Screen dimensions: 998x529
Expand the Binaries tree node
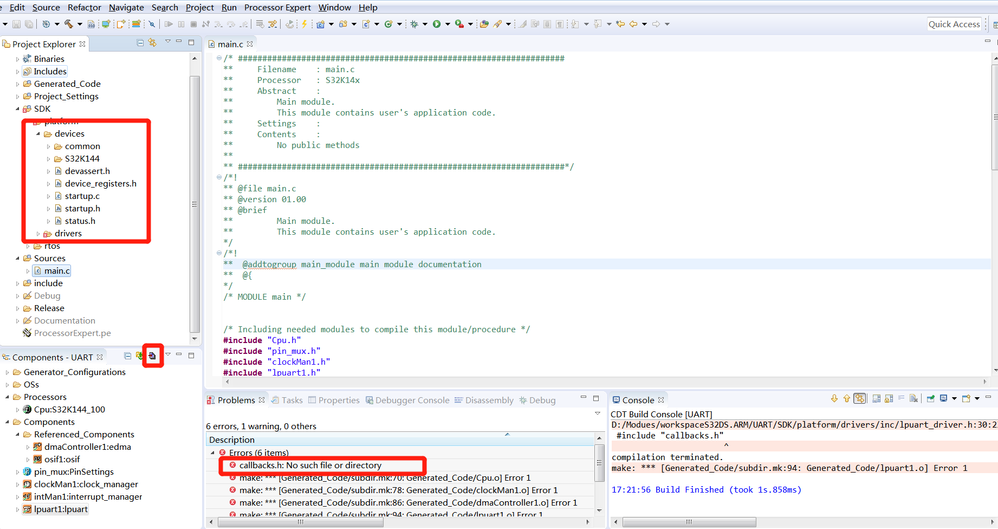pyautogui.click(x=18, y=59)
